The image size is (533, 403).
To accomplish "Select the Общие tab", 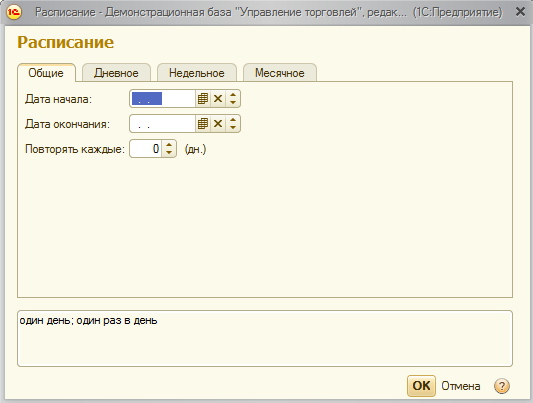I will 46,73.
